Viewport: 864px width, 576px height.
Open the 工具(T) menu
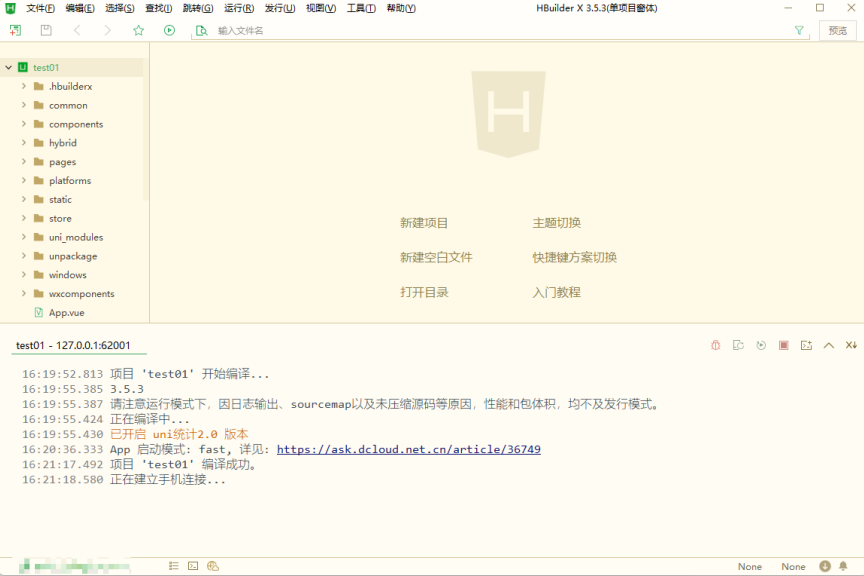tap(361, 8)
